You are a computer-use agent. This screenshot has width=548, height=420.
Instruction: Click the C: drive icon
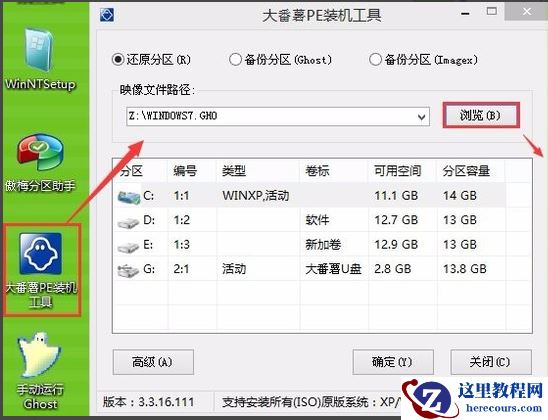click(129, 196)
